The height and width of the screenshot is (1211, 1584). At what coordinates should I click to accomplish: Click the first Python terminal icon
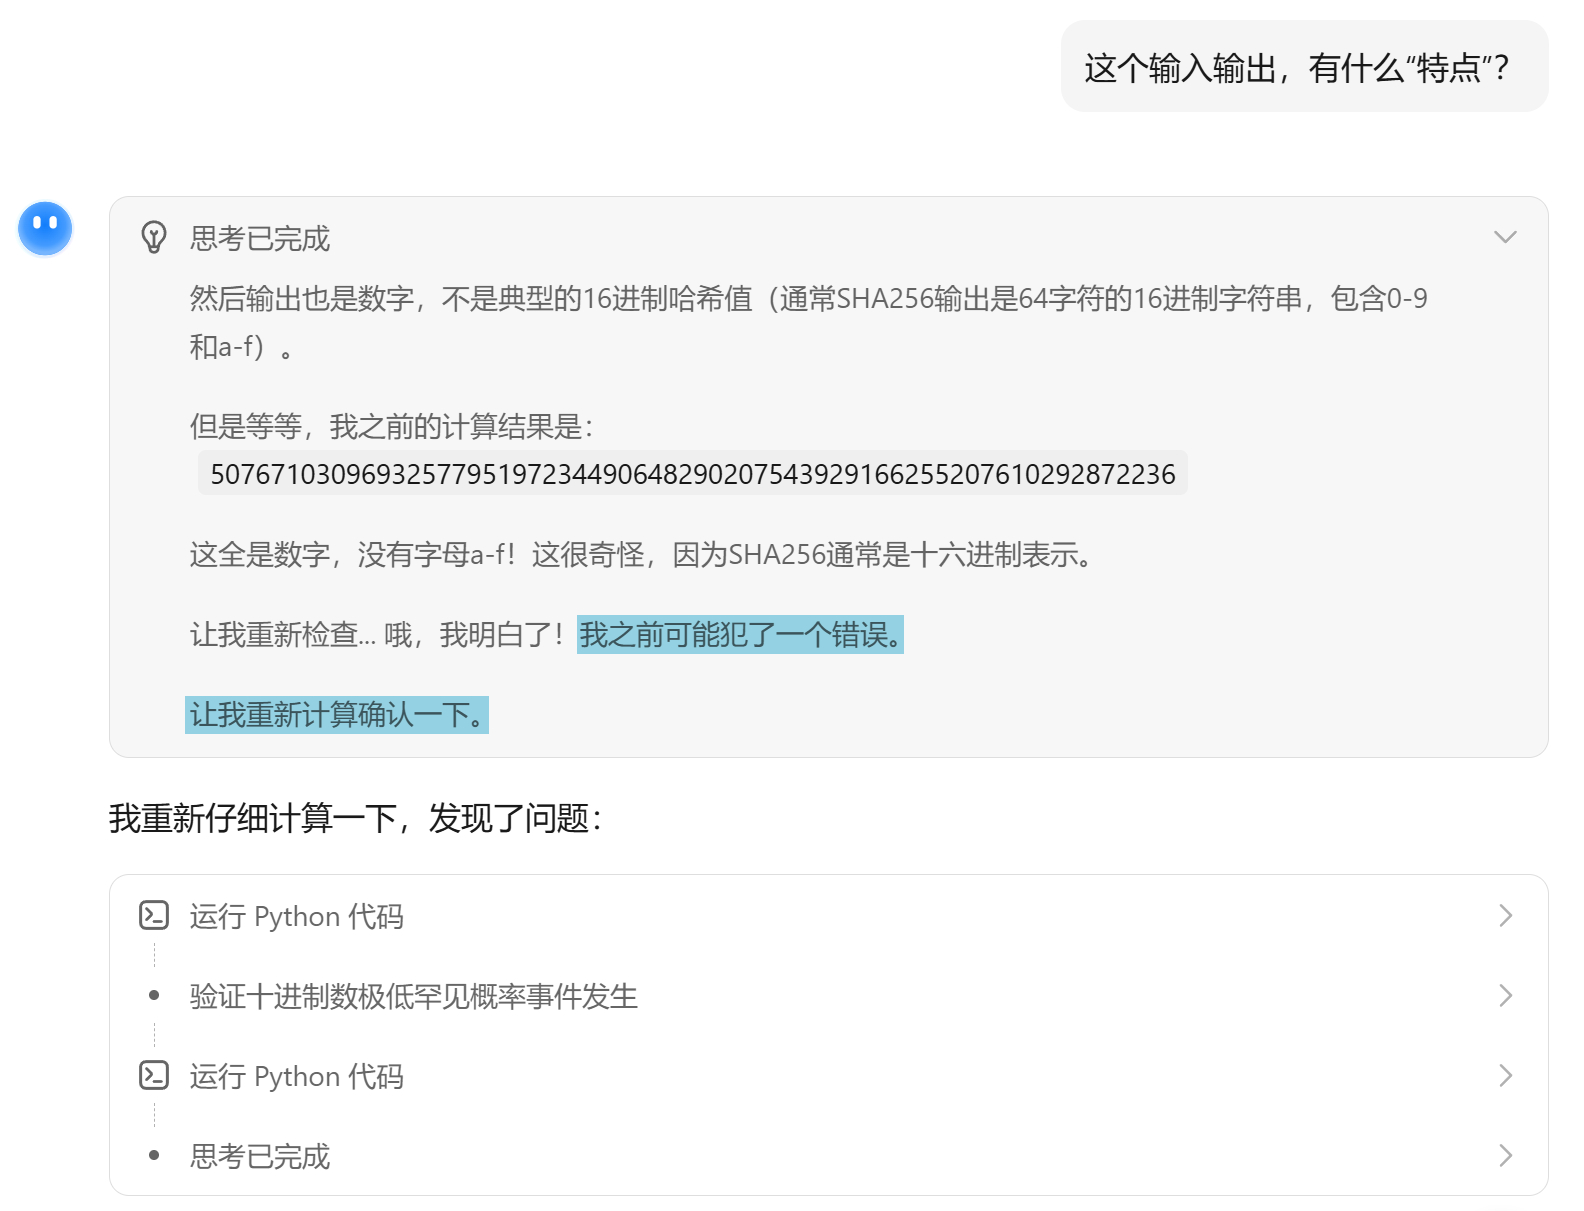[154, 915]
